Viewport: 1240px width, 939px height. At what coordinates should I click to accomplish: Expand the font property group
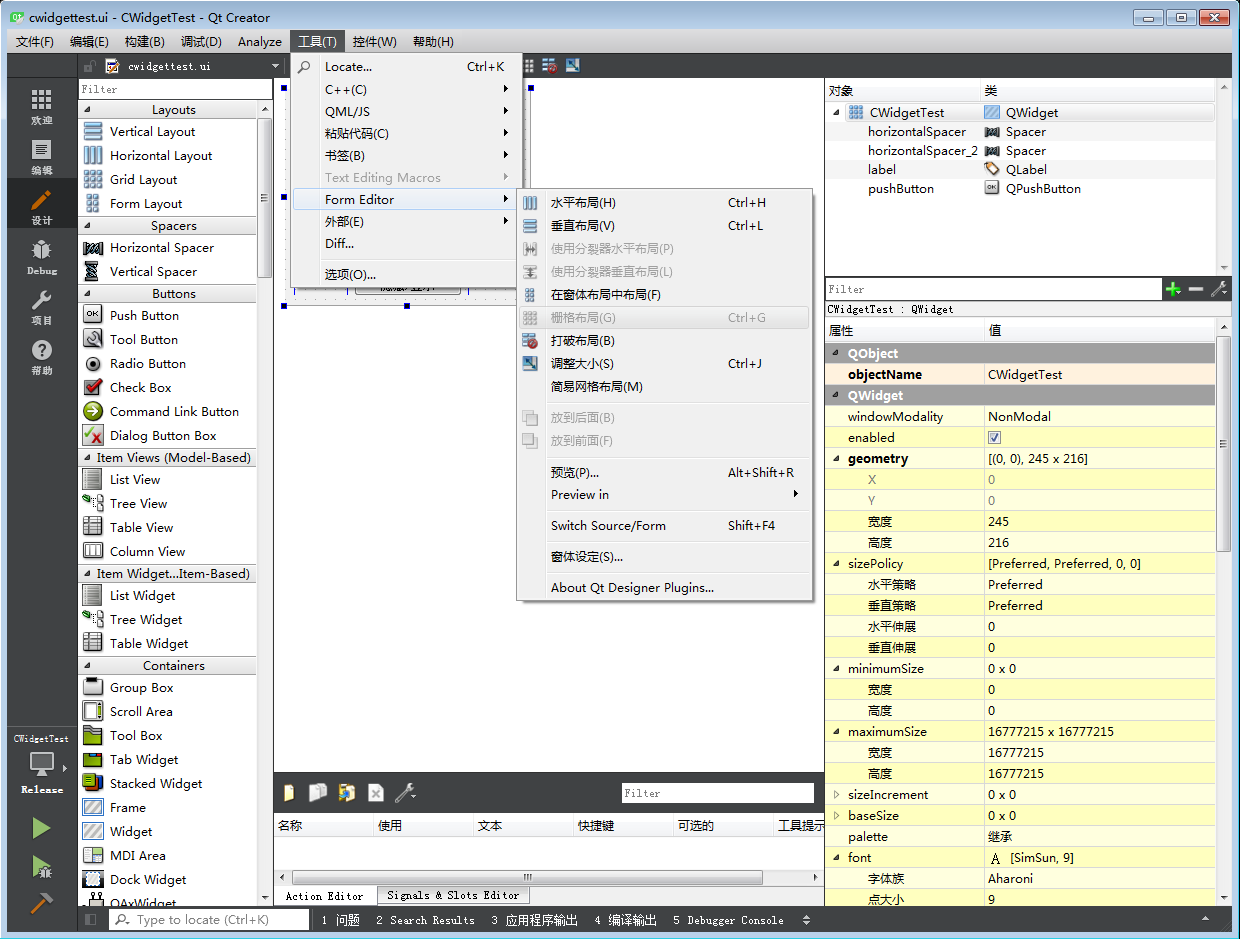tap(838, 857)
